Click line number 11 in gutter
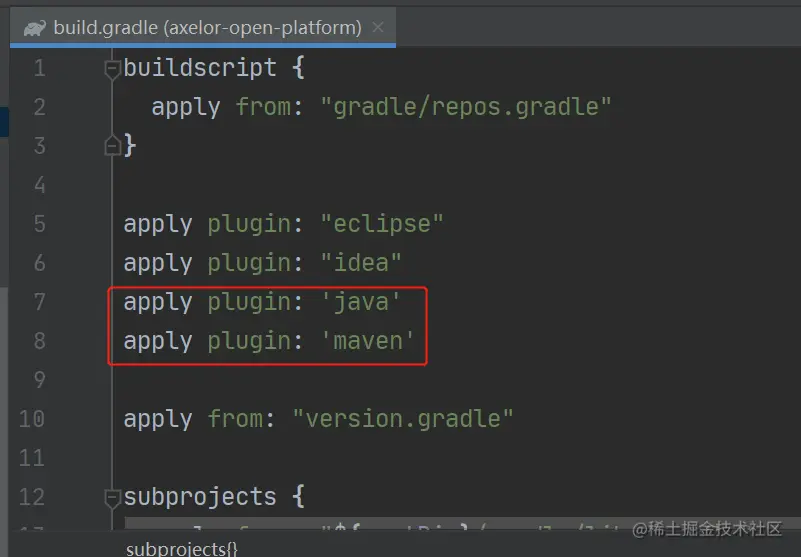801x557 pixels. (32, 458)
